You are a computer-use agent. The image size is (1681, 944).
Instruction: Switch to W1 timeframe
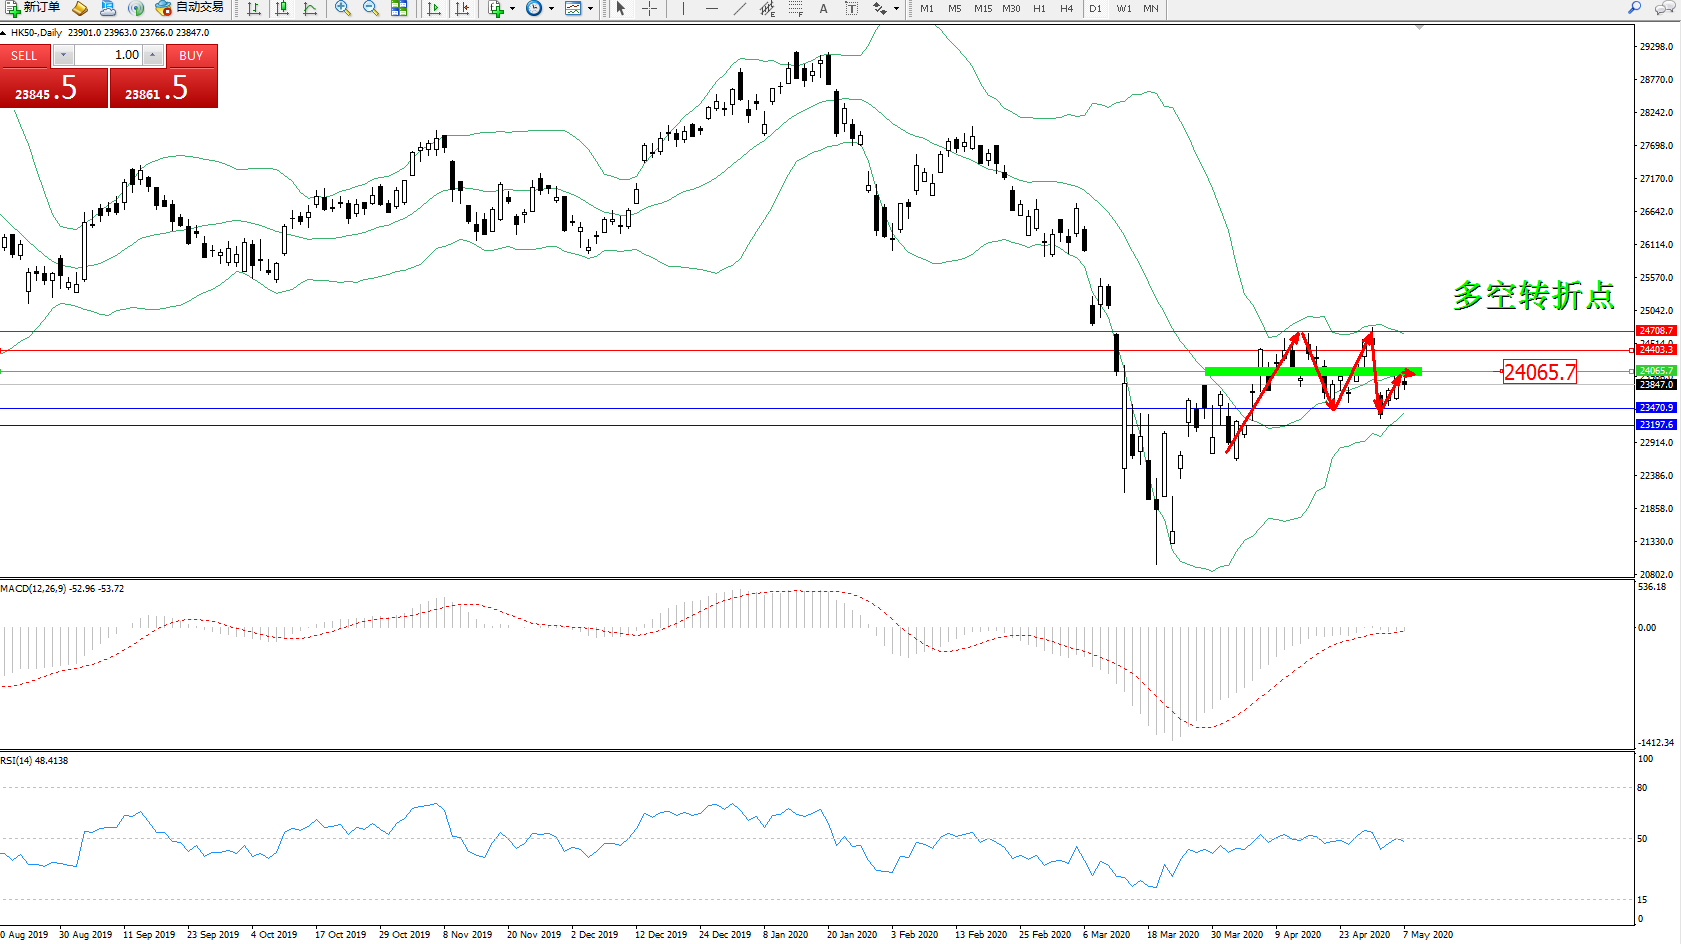click(1124, 8)
